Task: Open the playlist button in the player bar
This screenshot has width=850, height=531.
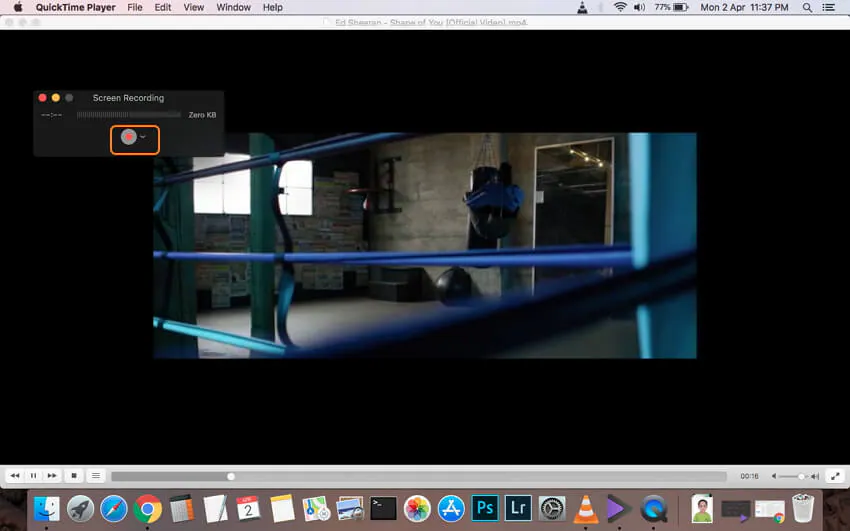Action: (x=96, y=476)
